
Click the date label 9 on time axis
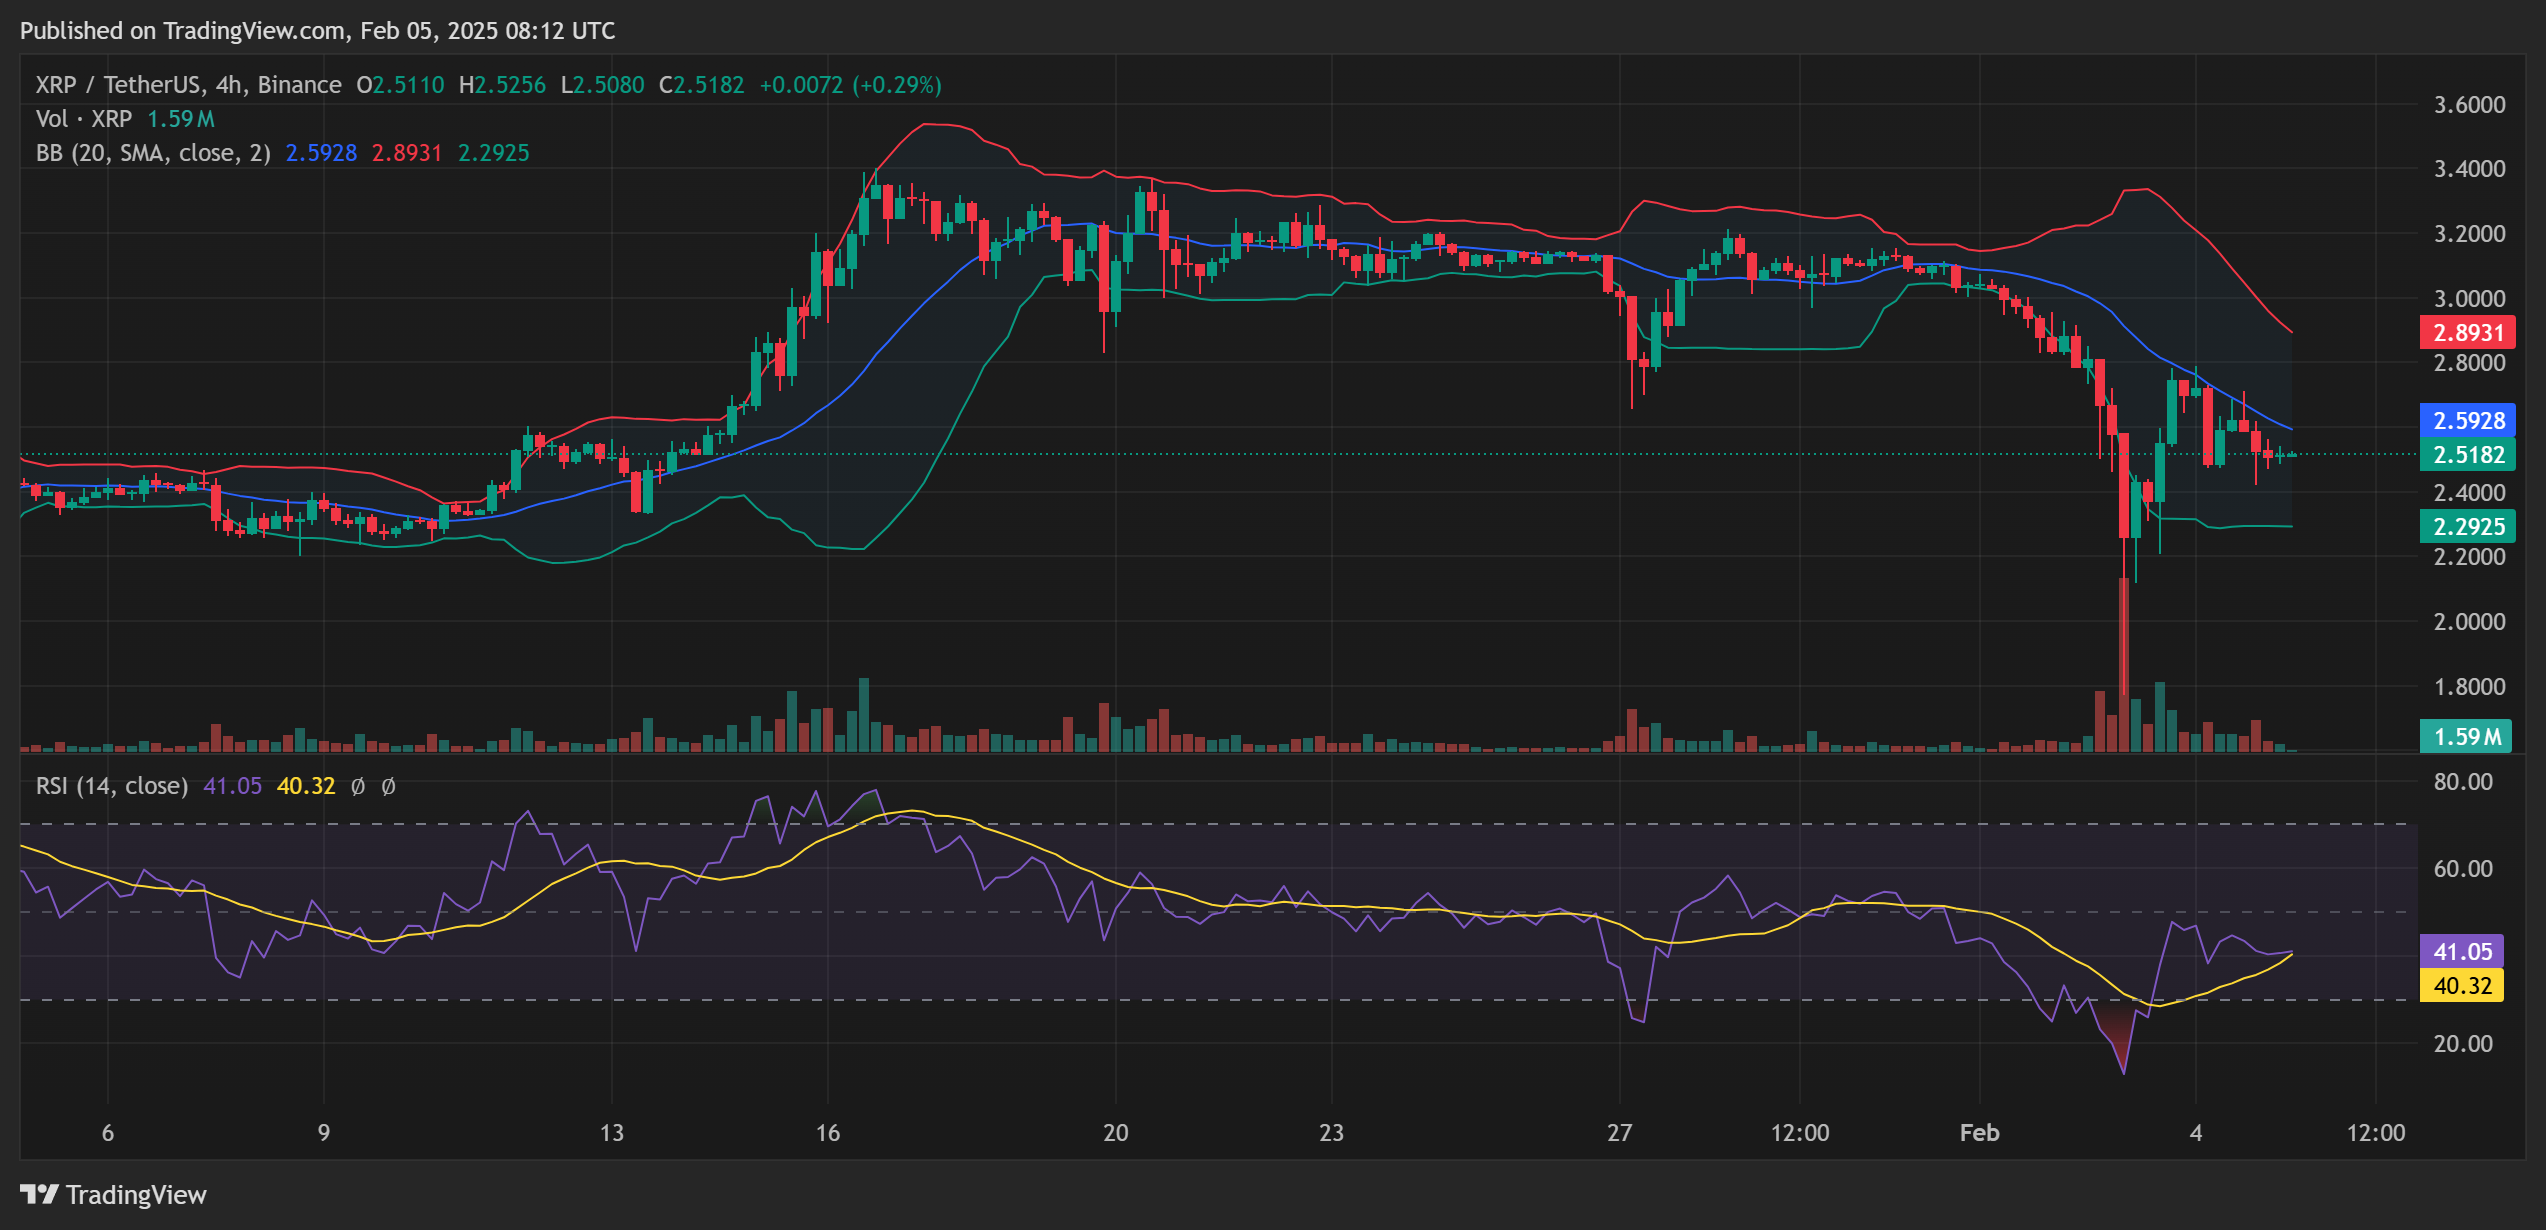point(324,1133)
